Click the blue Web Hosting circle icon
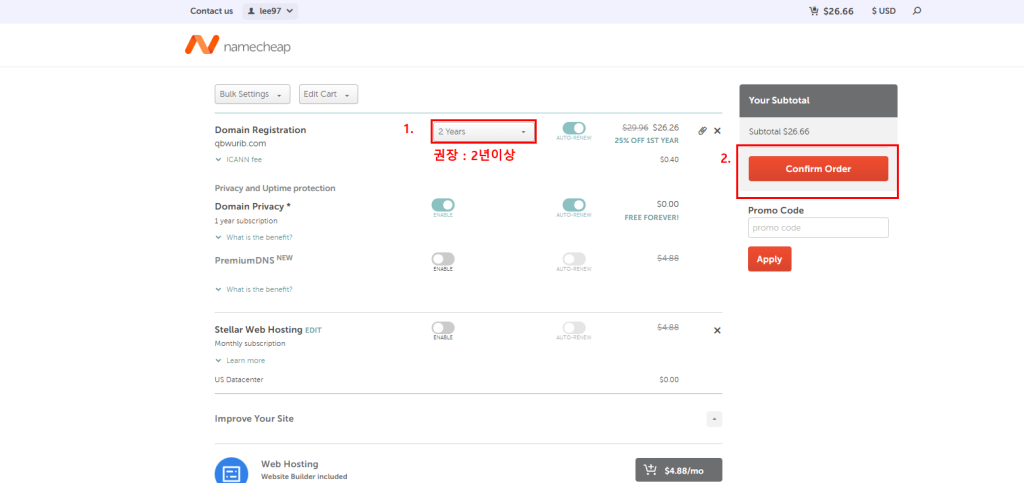The image size is (1024, 483). click(231, 473)
